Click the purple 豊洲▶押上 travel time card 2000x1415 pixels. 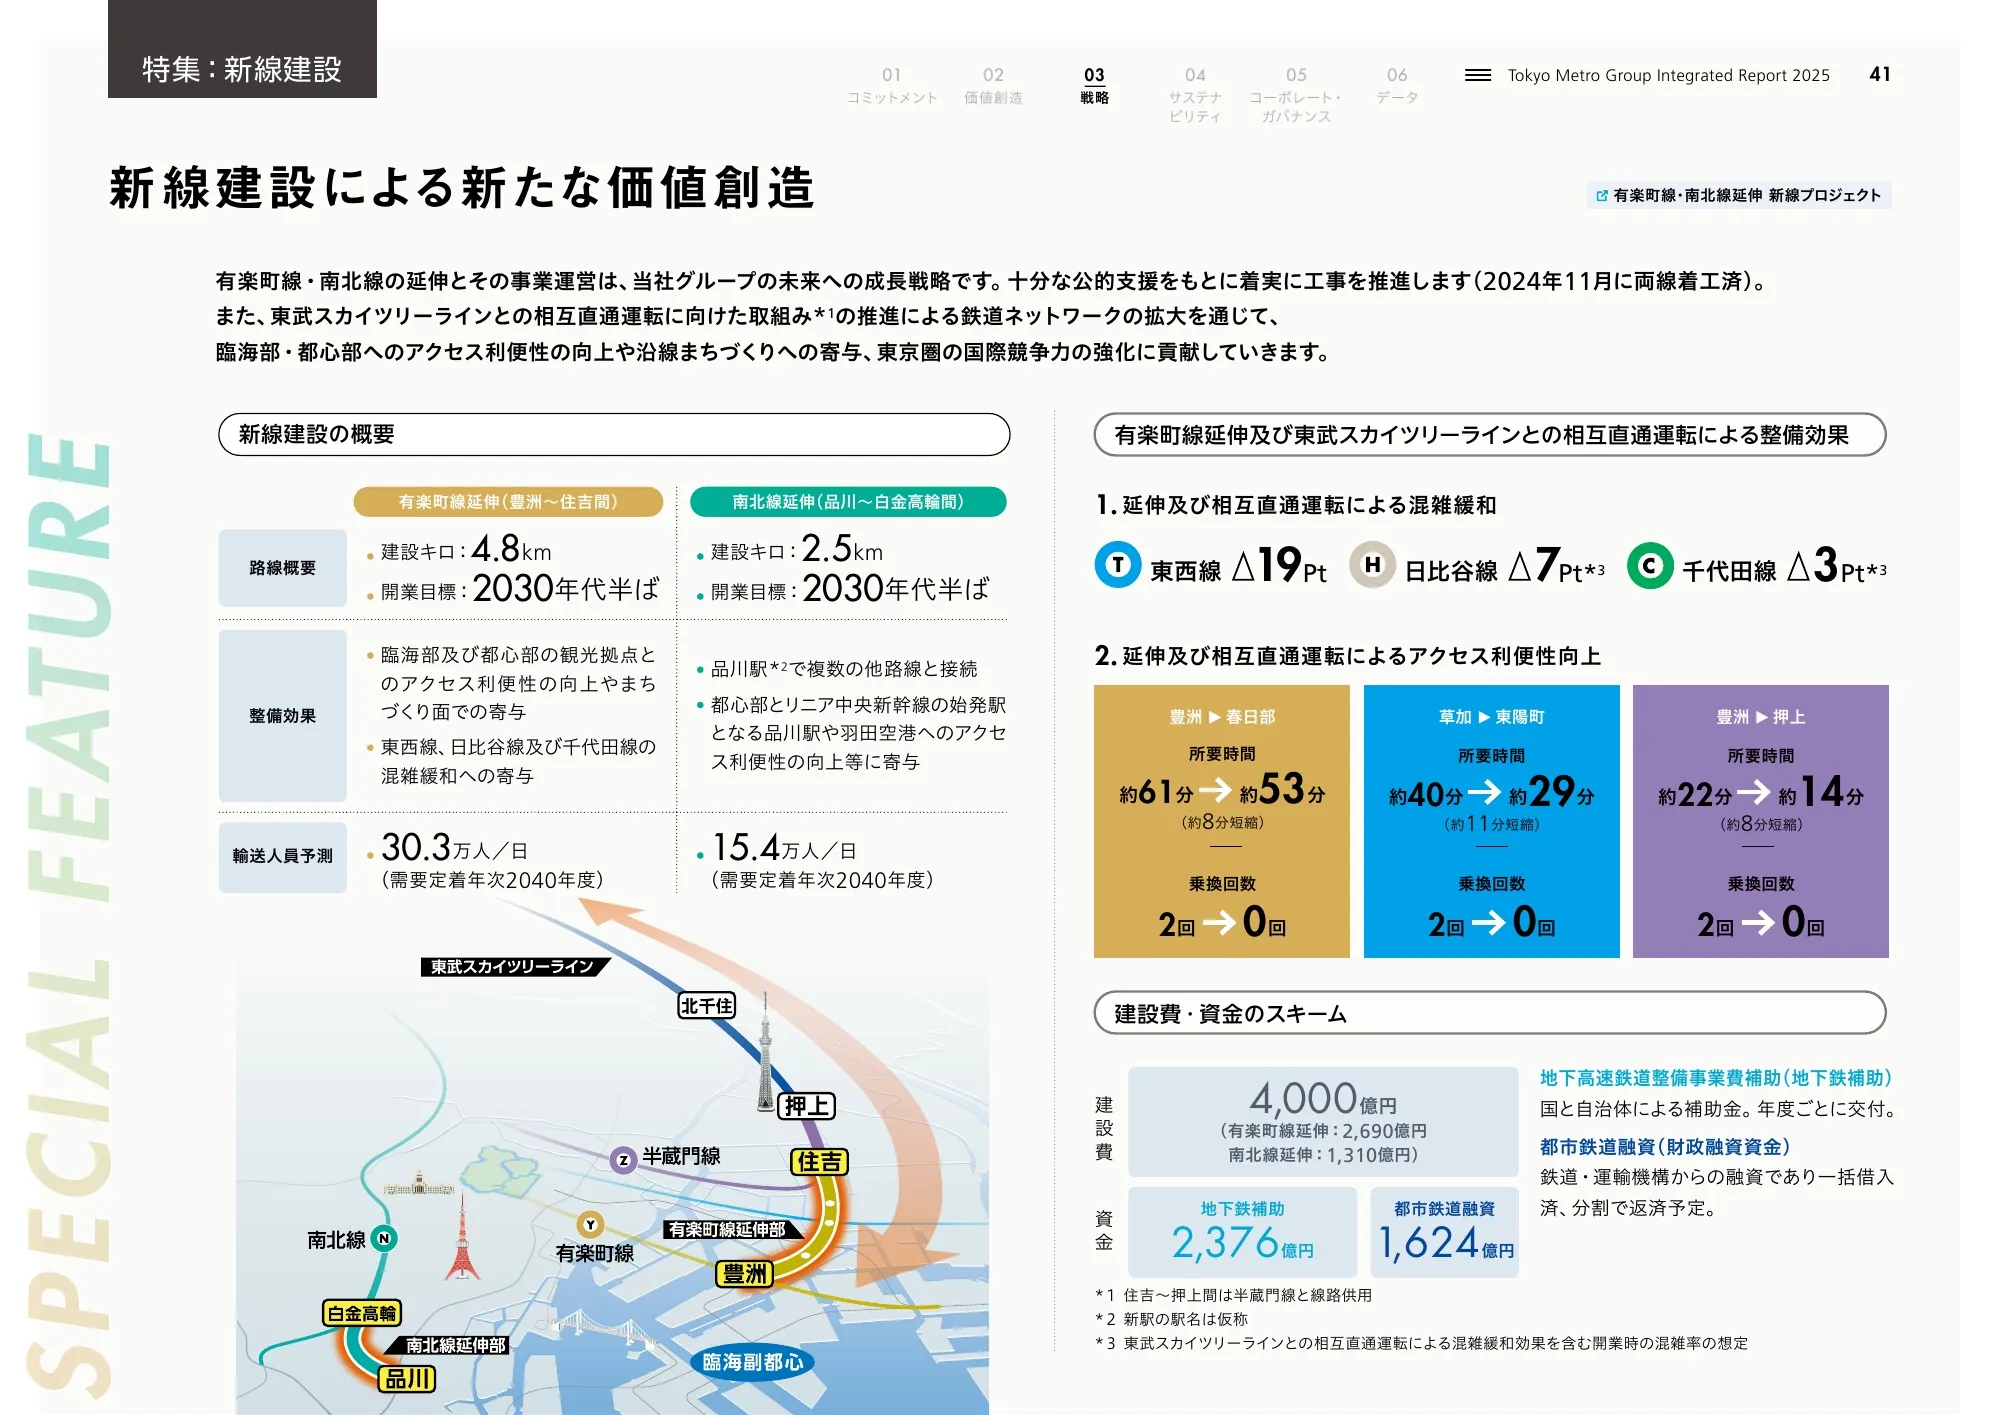click(1761, 821)
